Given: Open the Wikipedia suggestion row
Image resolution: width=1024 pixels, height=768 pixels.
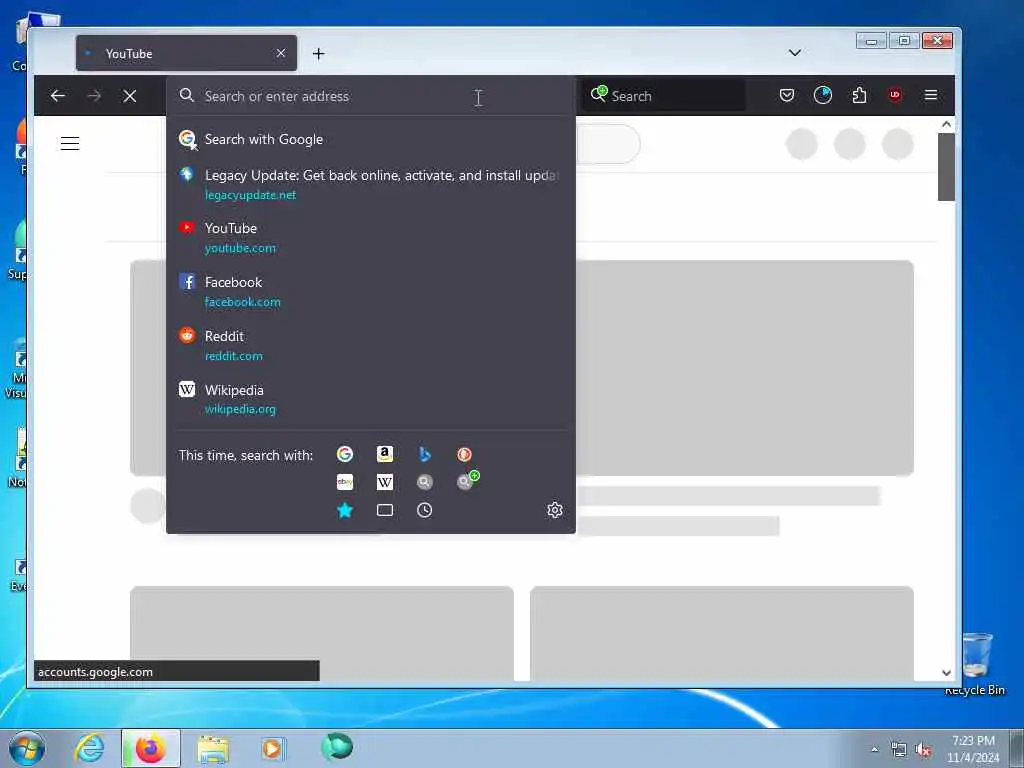Looking at the screenshot, I should tap(371, 399).
